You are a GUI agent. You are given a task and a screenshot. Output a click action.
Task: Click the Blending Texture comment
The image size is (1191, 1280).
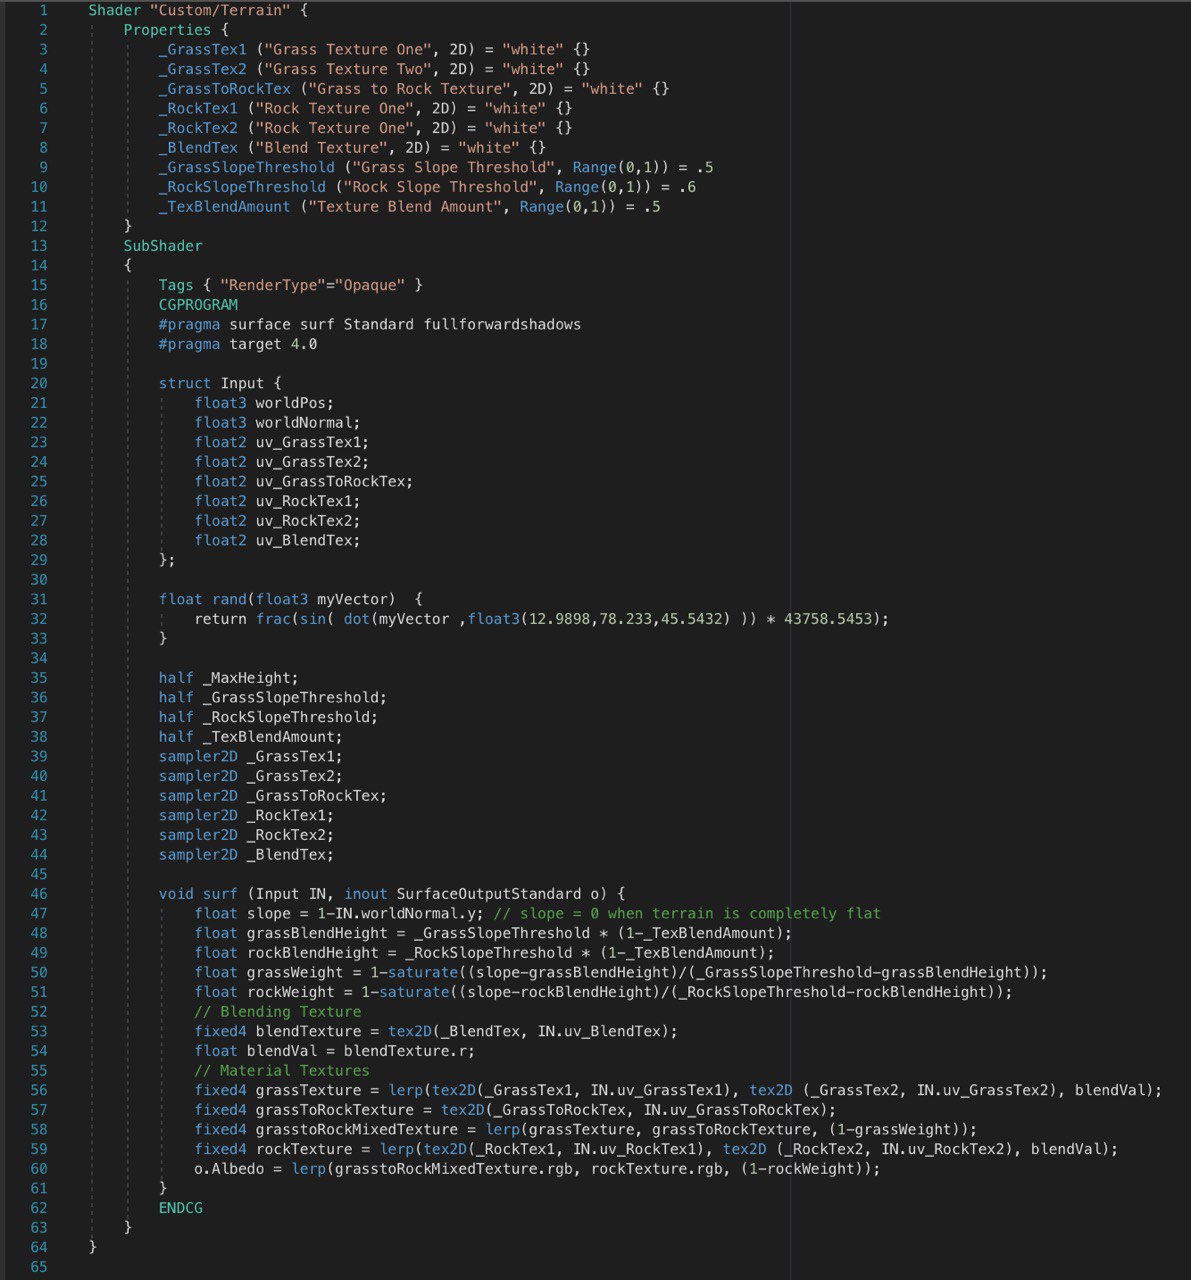[277, 1012]
